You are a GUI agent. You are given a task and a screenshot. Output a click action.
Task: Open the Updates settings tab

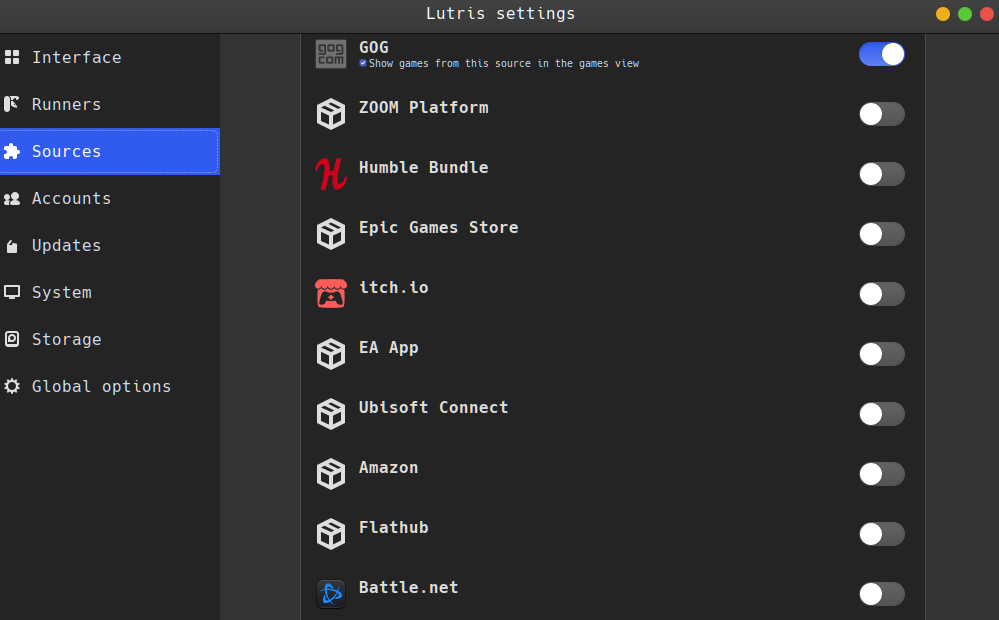pyautogui.click(x=110, y=245)
